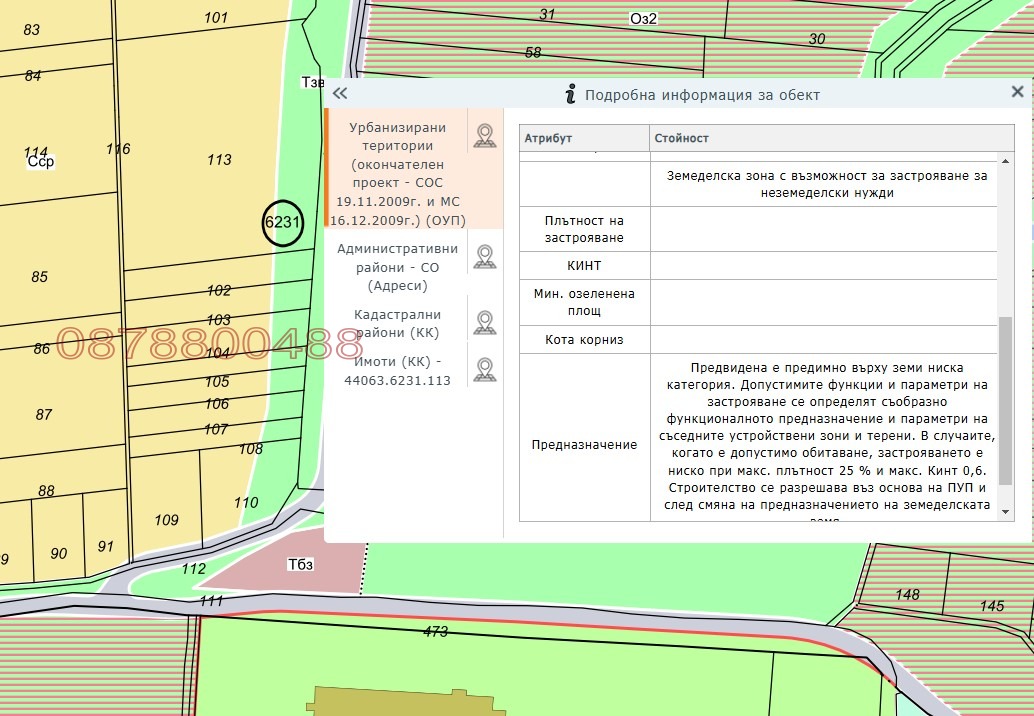Collapse the info panel with double chevron

pyautogui.click(x=340, y=94)
